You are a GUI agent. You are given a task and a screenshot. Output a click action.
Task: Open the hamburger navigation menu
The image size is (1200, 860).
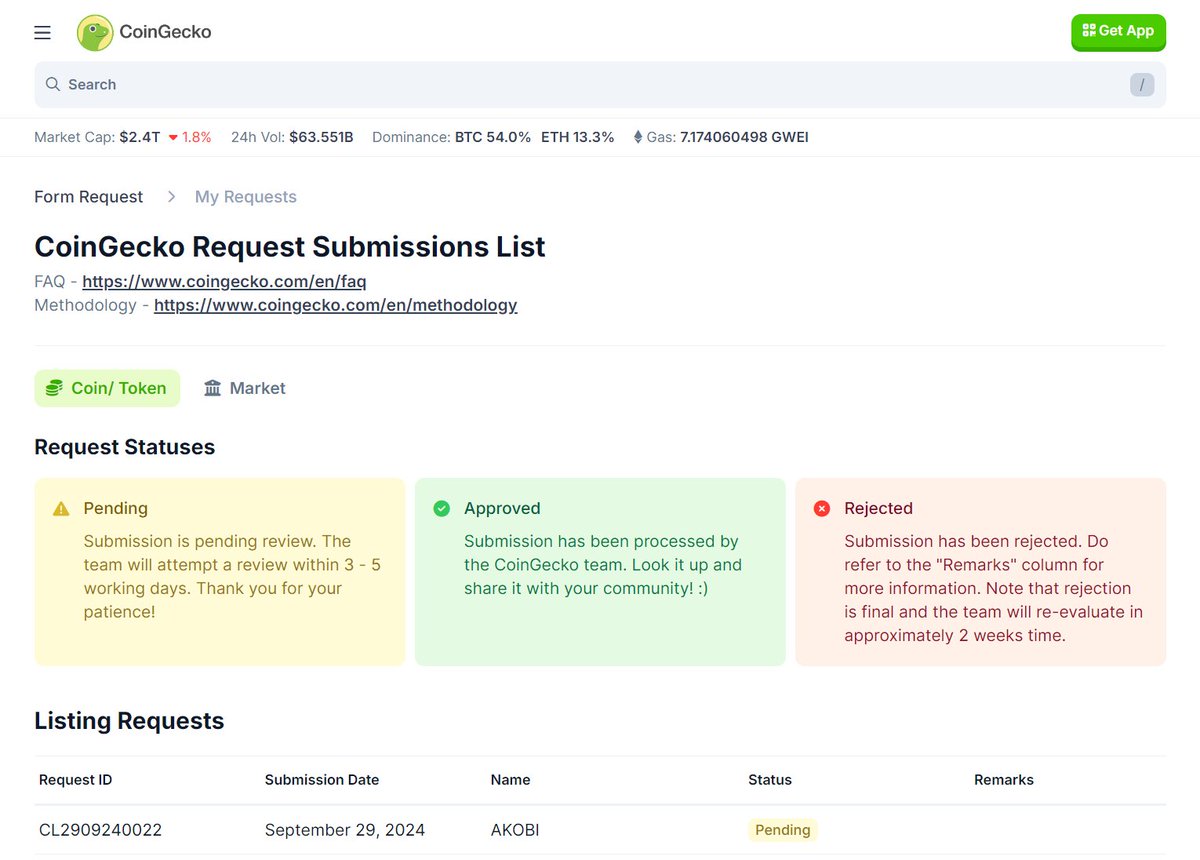click(42, 33)
